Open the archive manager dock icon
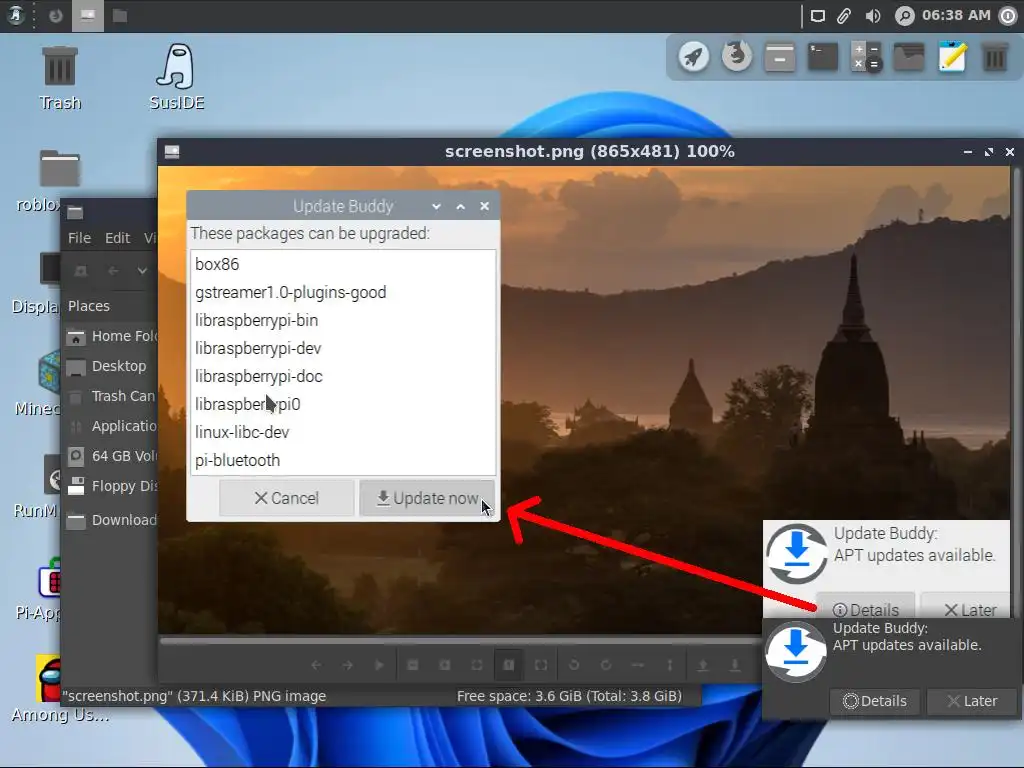Viewport: 1024px width, 768px height. (780, 57)
